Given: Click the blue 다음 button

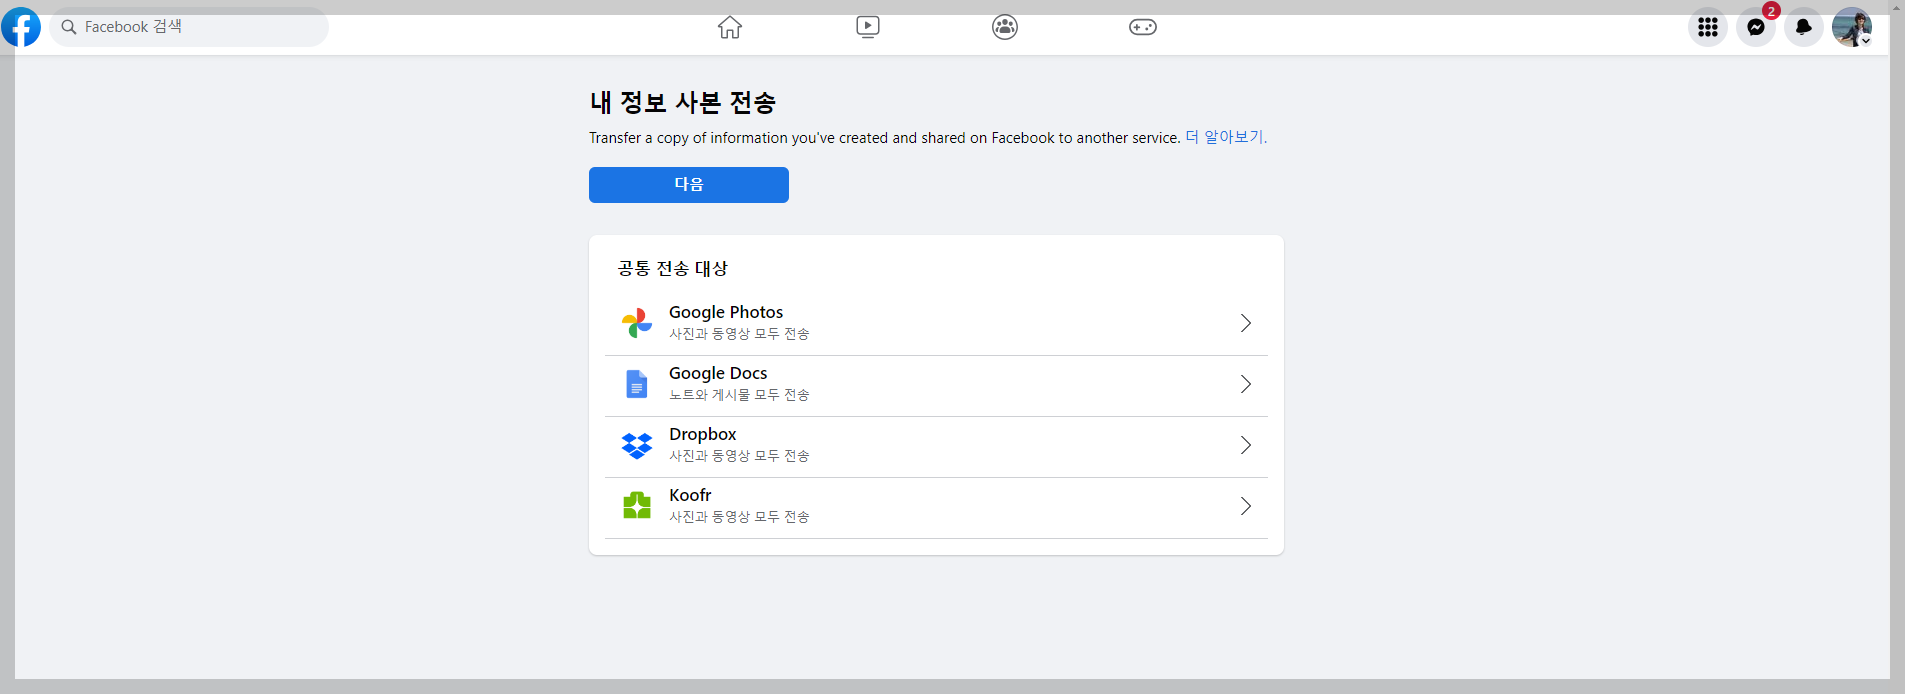Looking at the screenshot, I should pyautogui.click(x=689, y=185).
